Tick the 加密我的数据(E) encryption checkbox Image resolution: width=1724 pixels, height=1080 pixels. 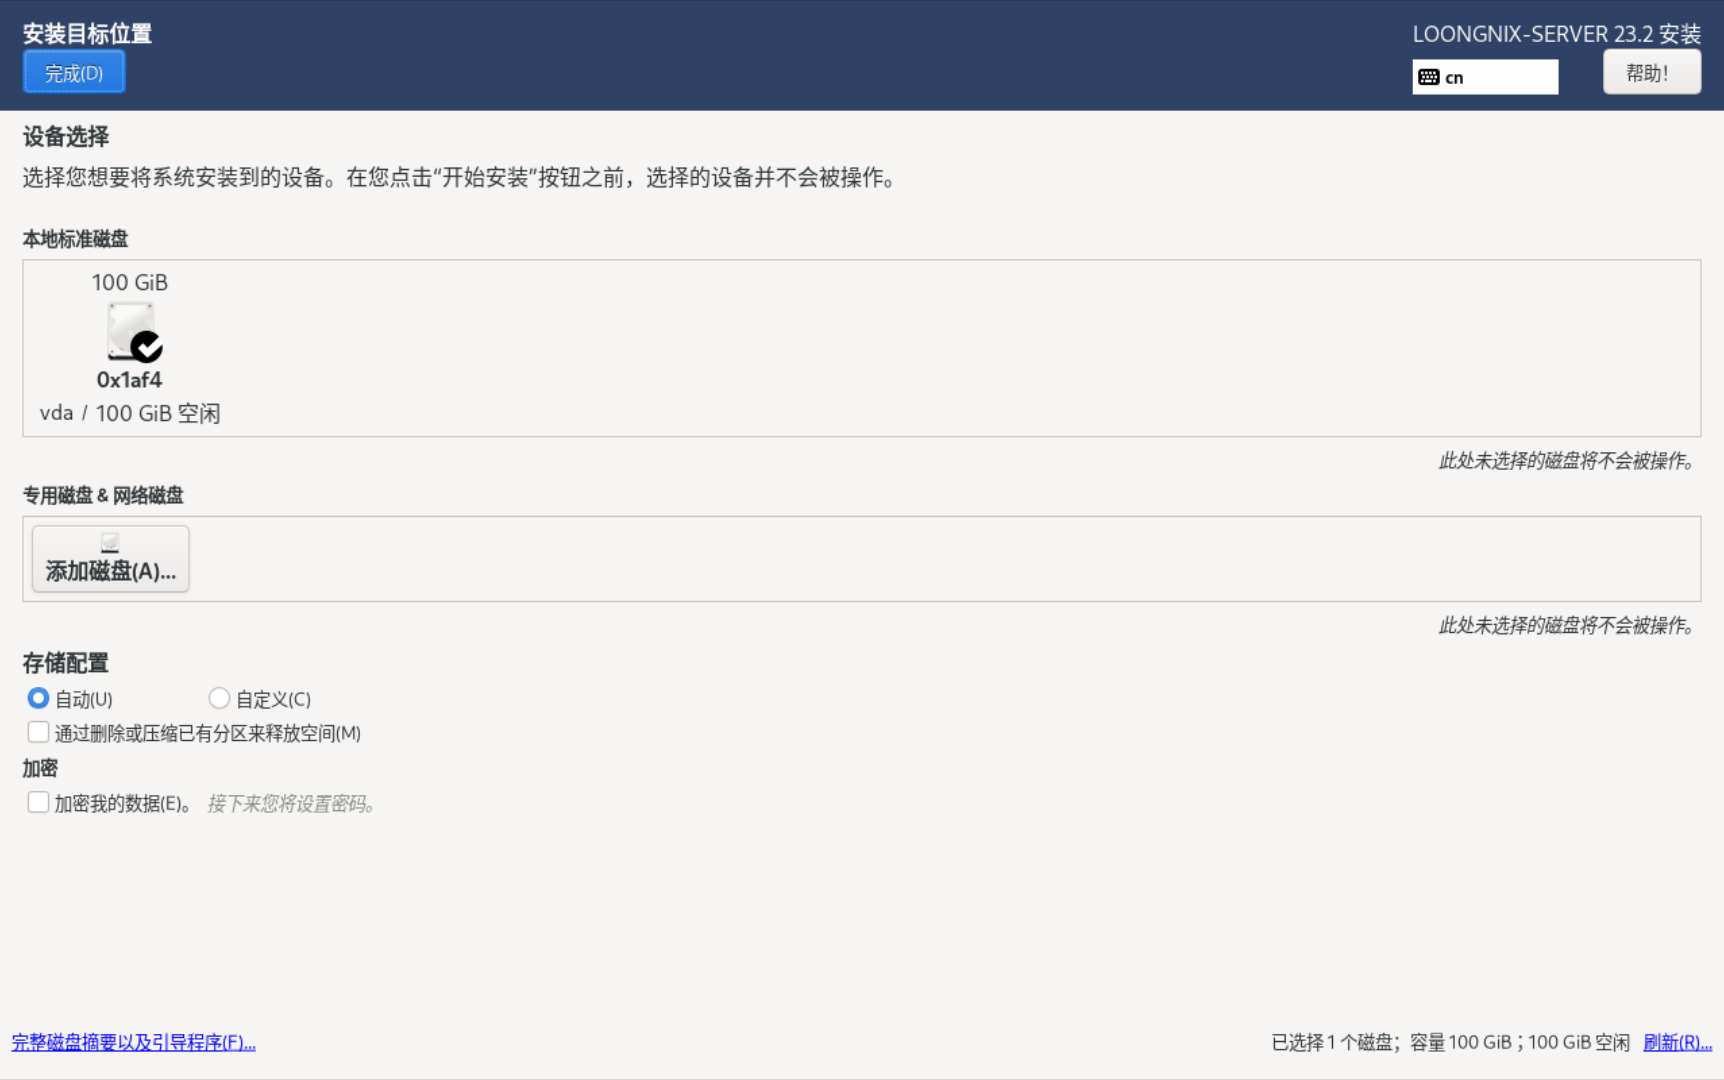pyautogui.click(x=38, y=802)
